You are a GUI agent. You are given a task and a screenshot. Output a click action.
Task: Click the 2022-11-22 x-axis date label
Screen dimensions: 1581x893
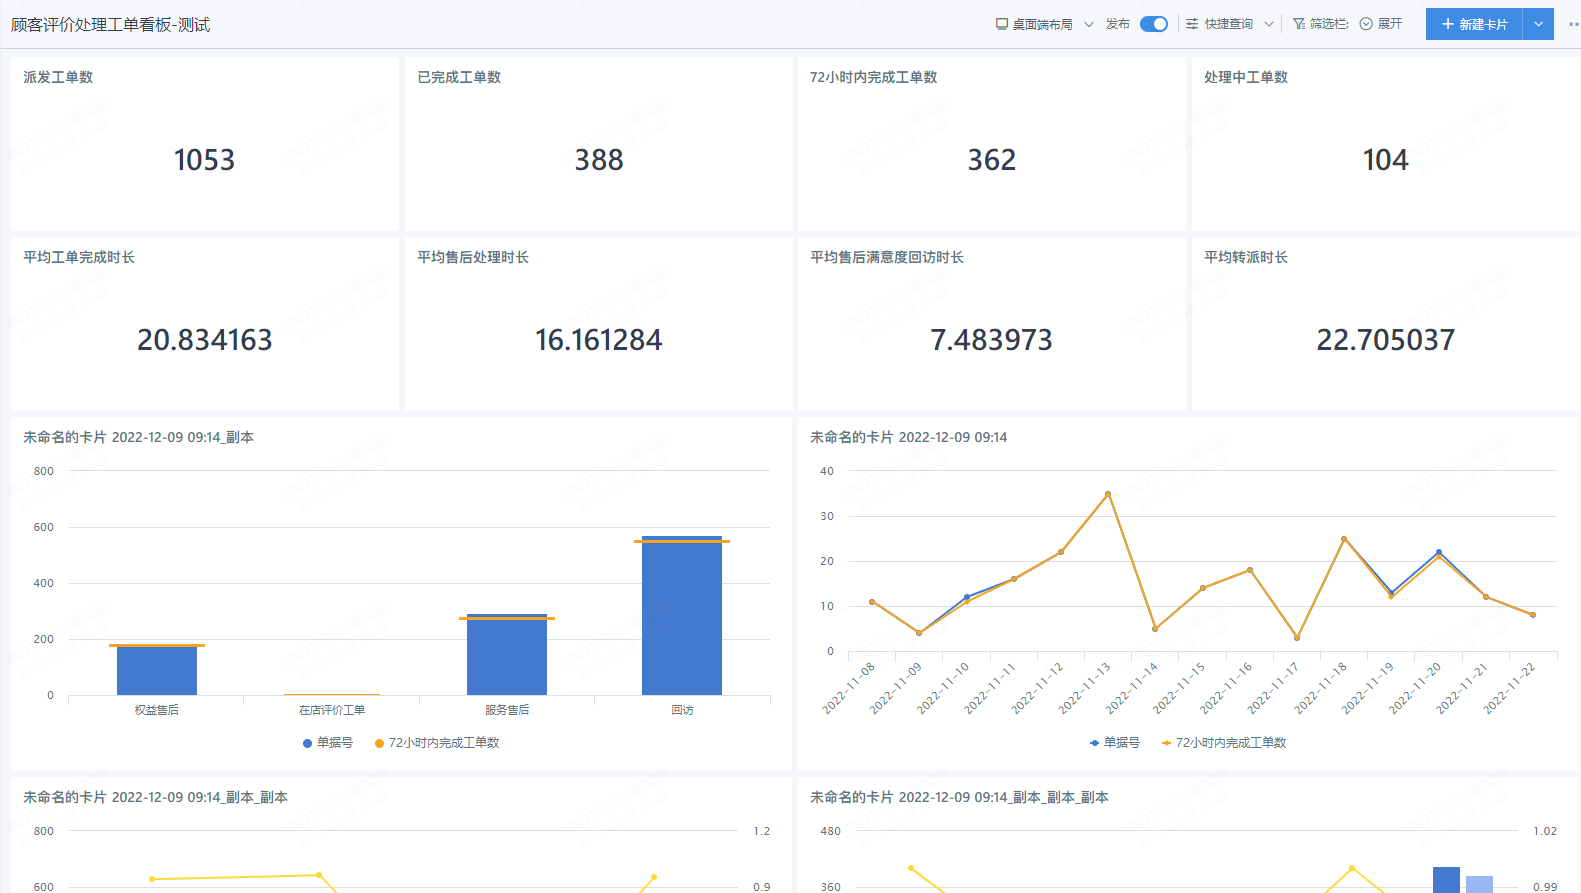tap(1510, 688)
